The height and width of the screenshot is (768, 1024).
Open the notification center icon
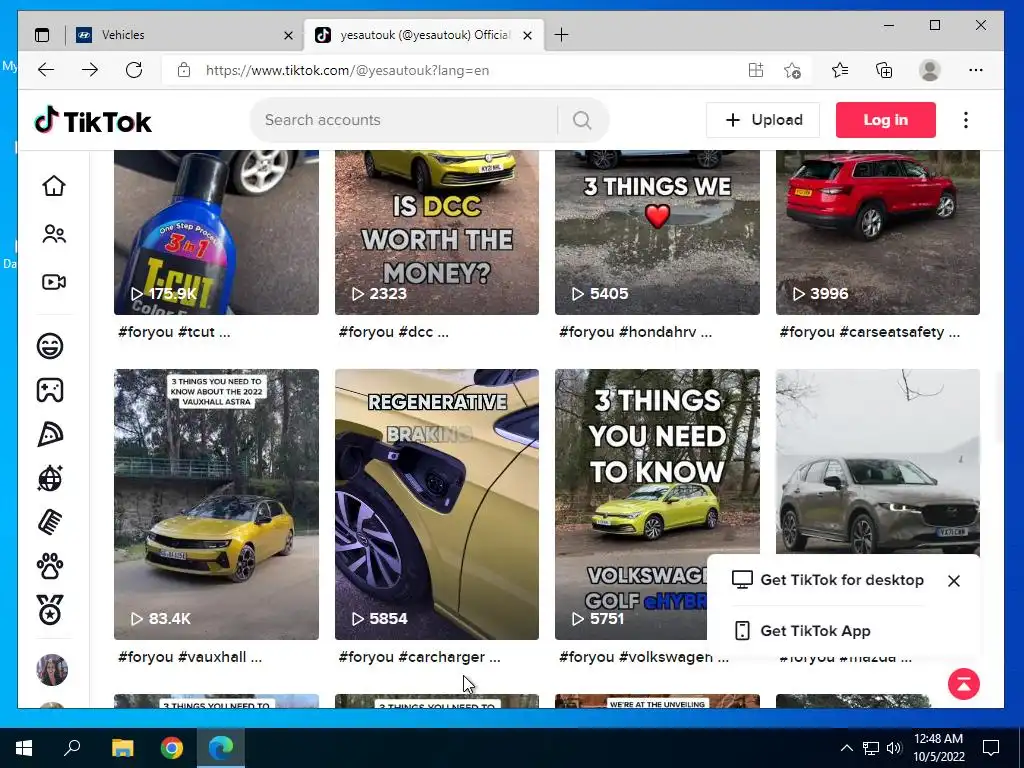pyautogui.click(x=991, y=748)
